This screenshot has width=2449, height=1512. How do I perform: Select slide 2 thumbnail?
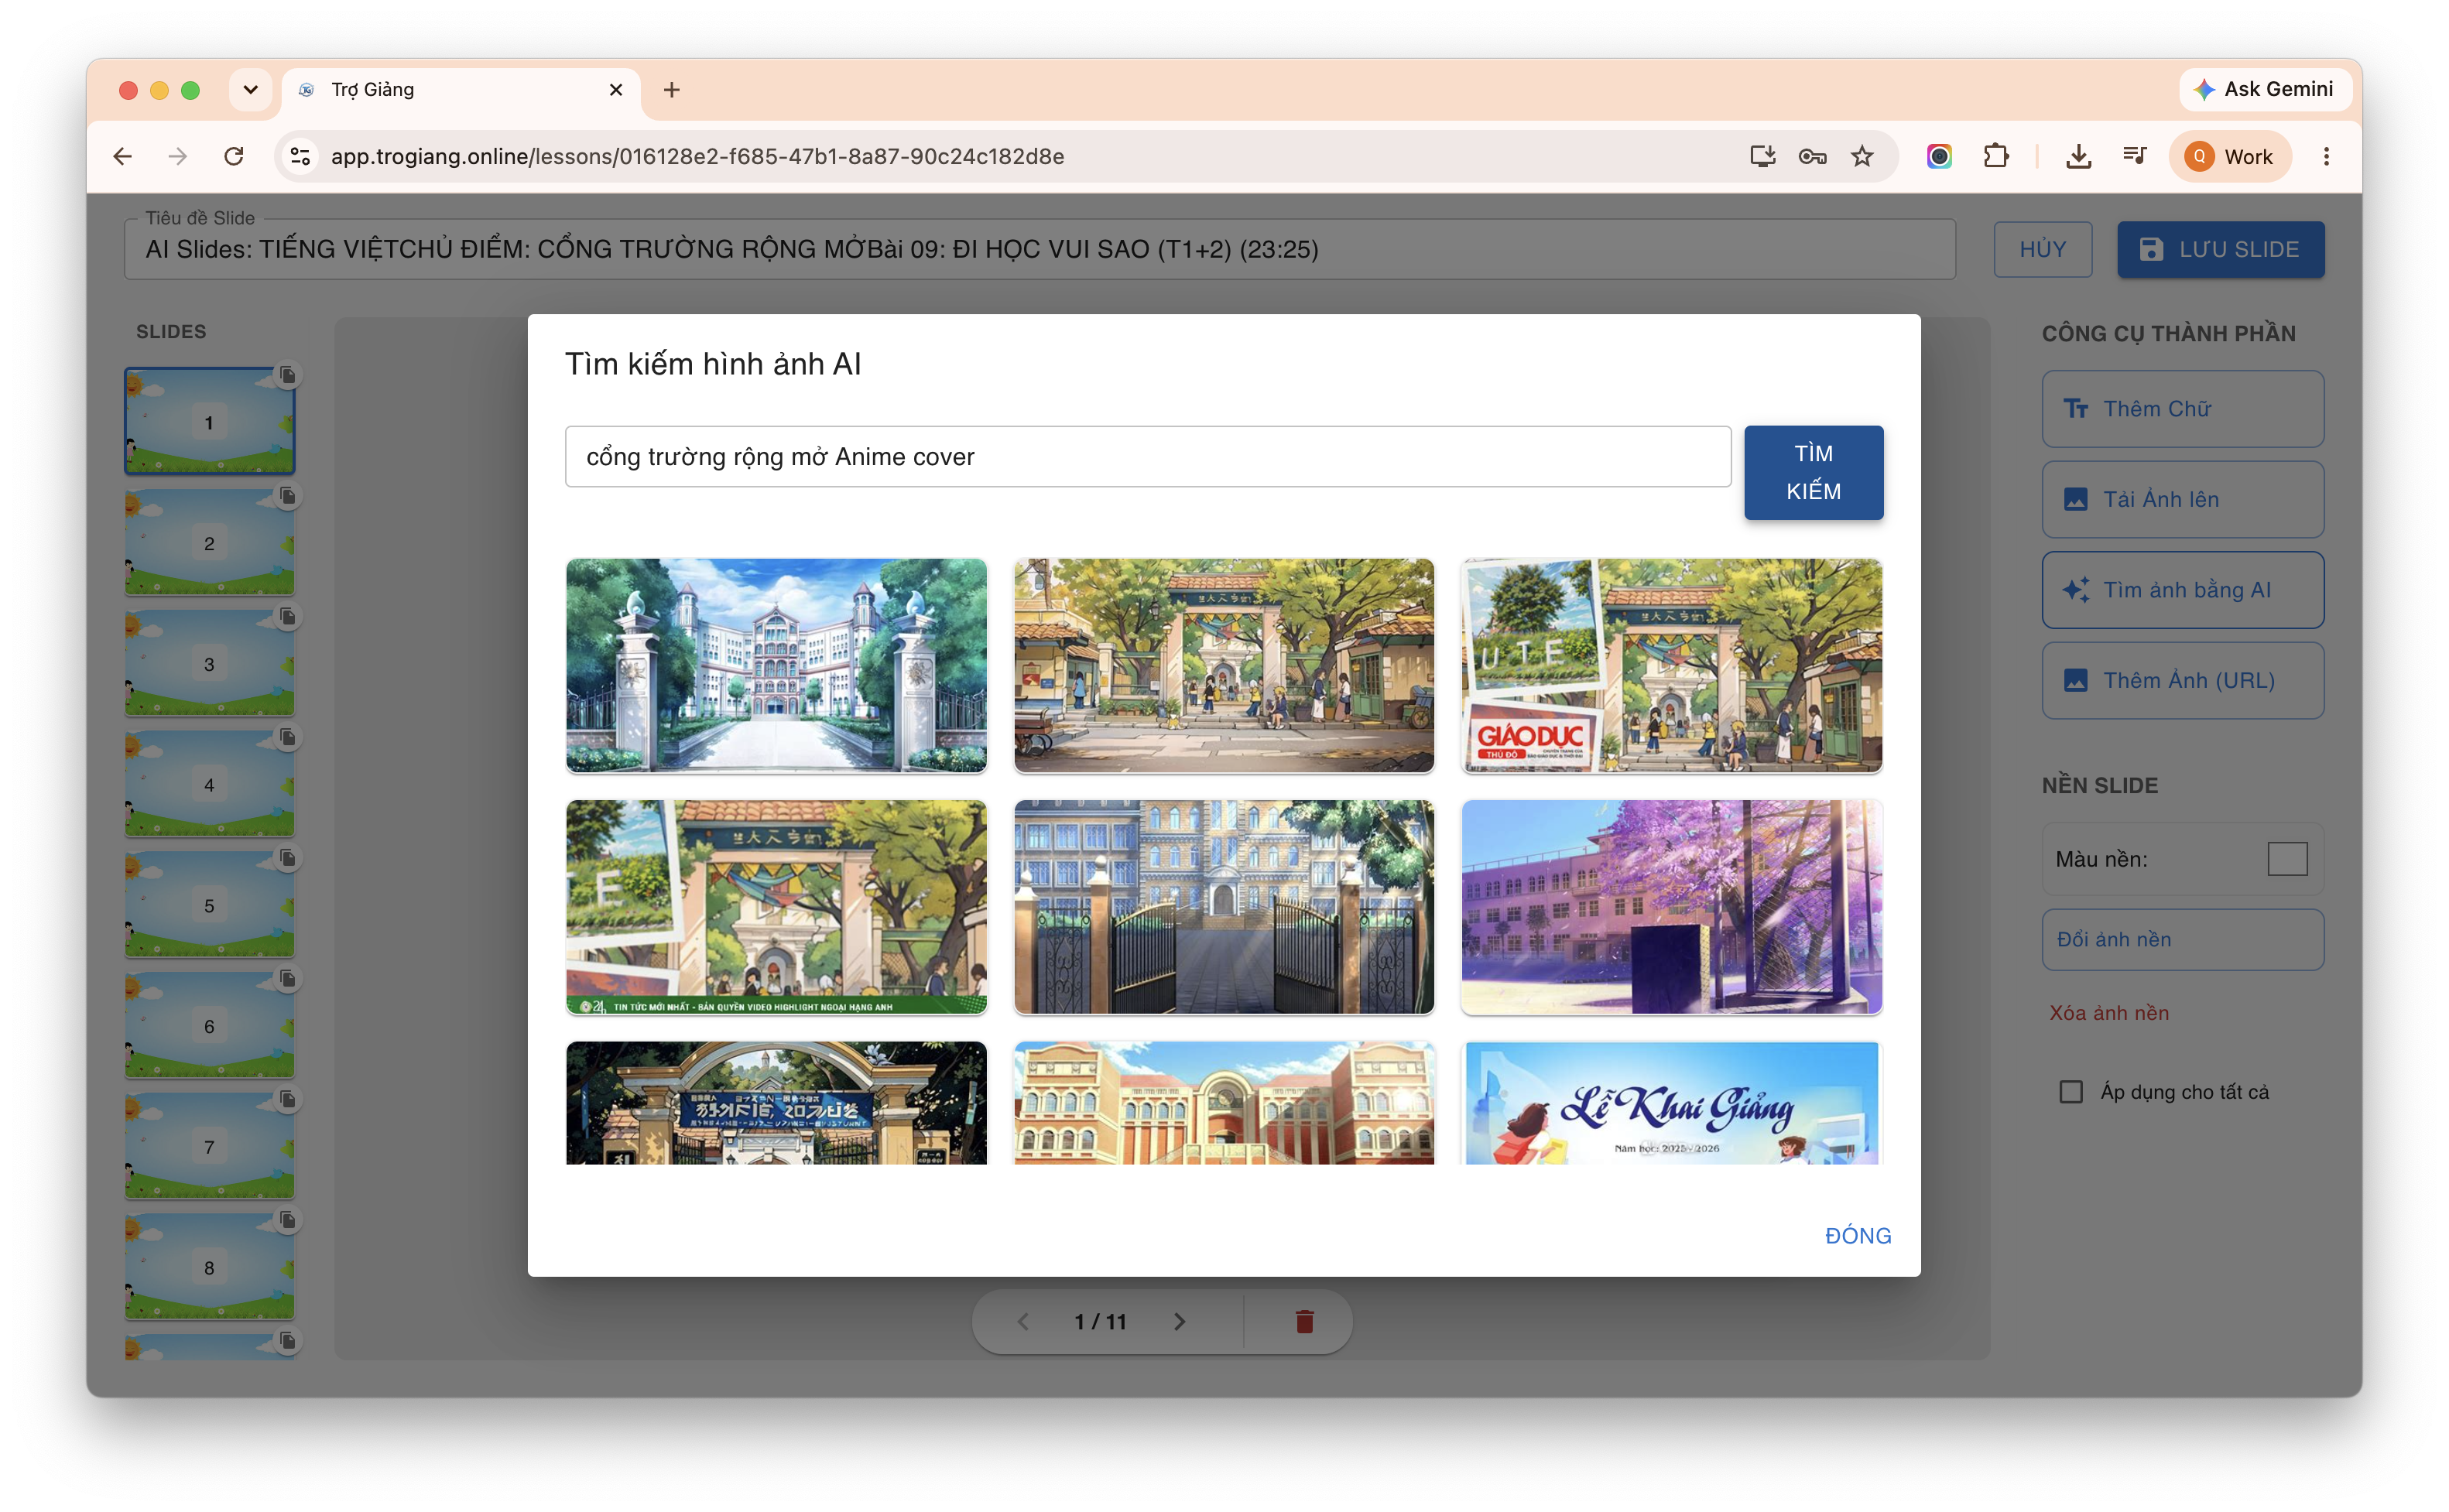click(209, 542)
